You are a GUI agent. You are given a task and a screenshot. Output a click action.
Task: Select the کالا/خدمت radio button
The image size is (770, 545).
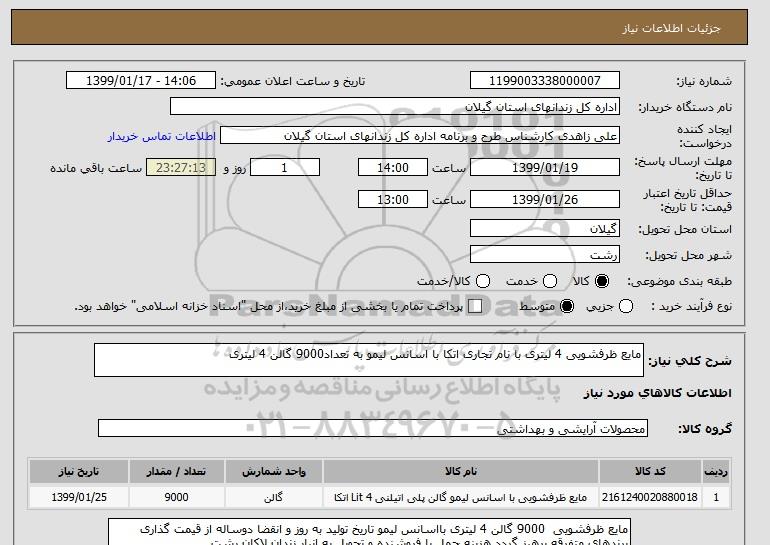click(x=483, y=281)
